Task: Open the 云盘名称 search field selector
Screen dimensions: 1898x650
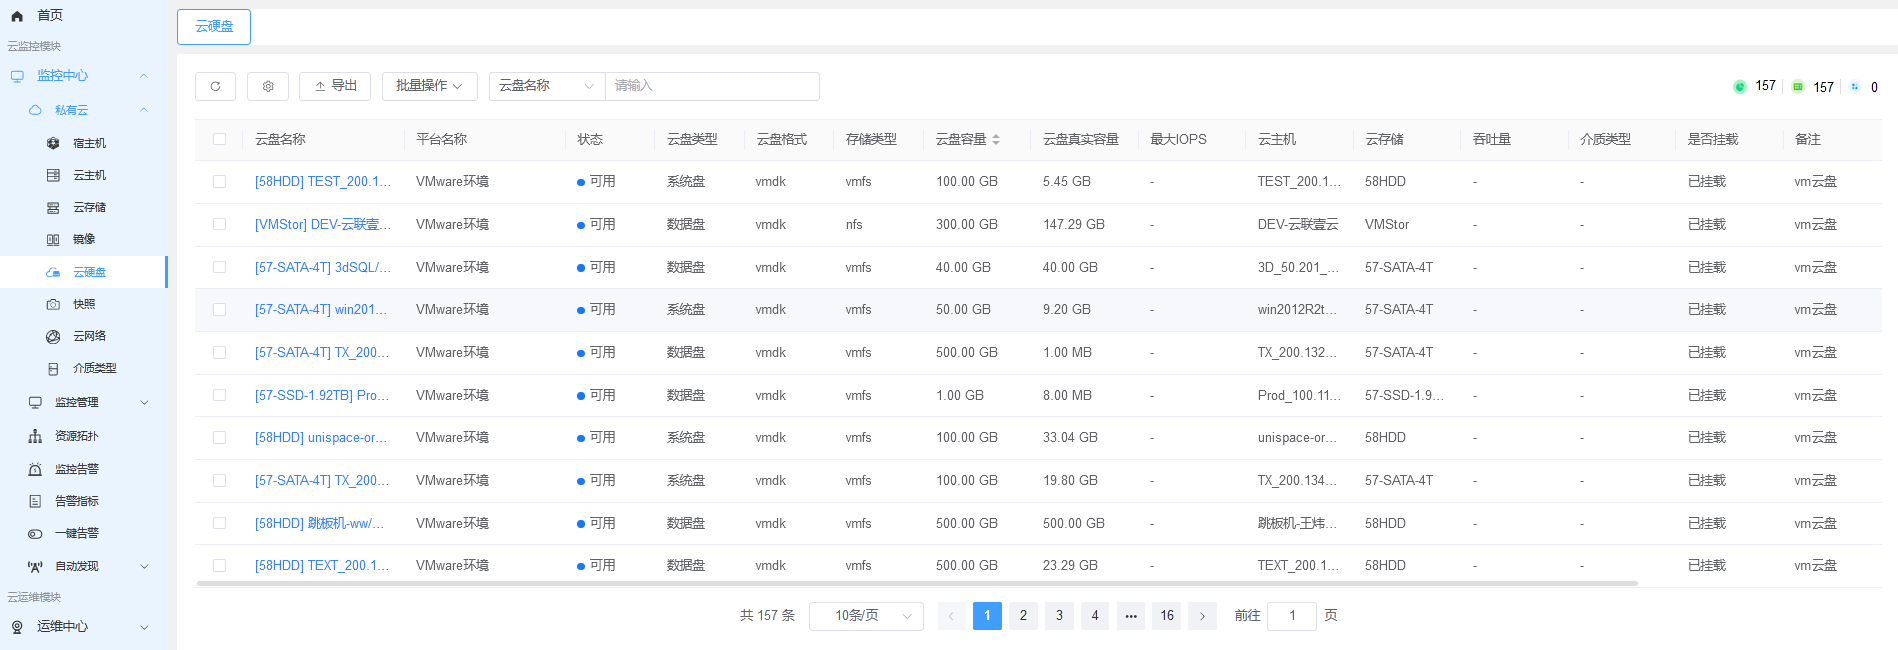Action: tap(547, 86)
